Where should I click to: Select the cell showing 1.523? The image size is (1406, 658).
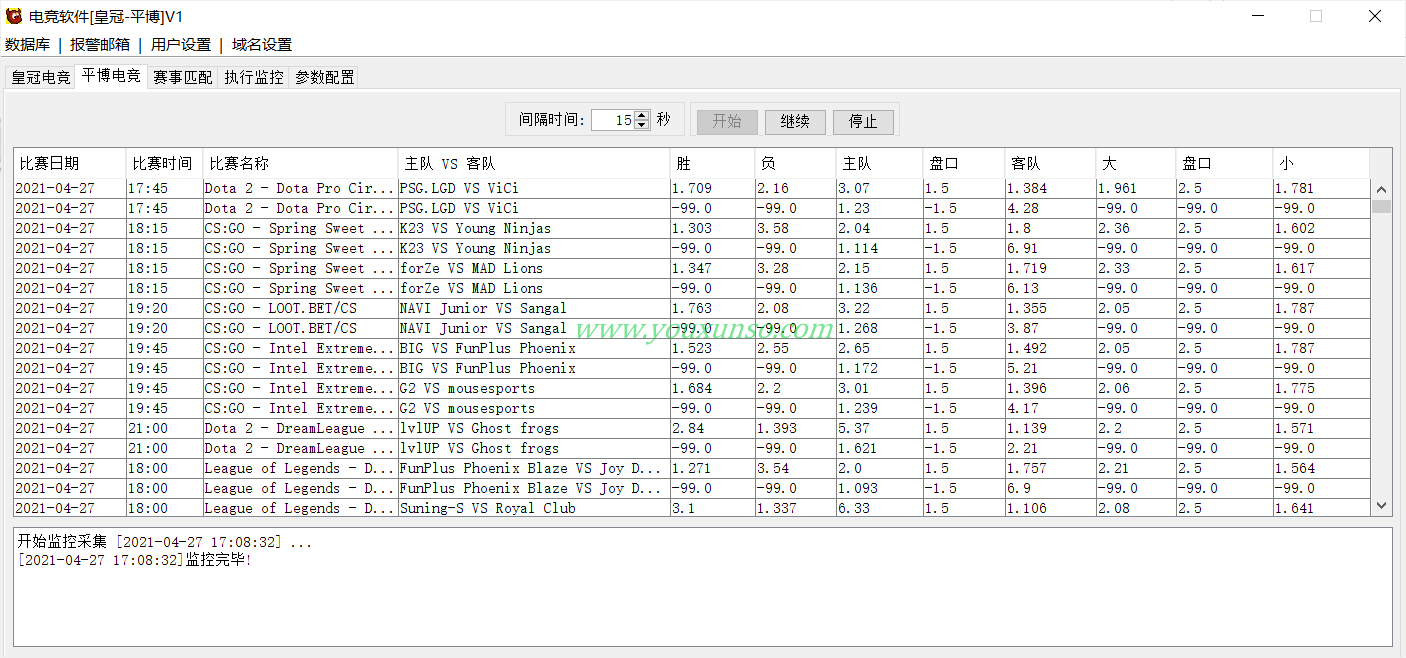(x=712, y=348)
